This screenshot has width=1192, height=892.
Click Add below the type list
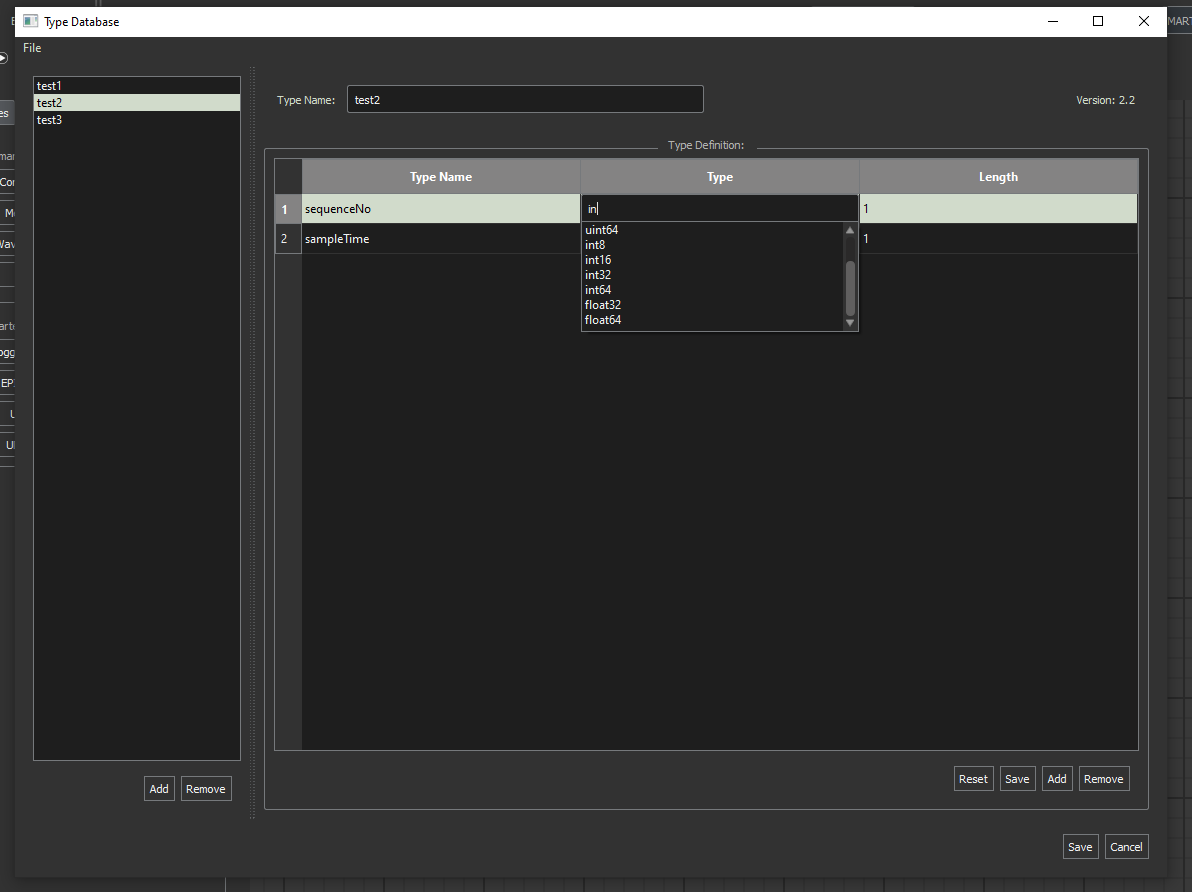pyautogui.click(x=159, y=789)
